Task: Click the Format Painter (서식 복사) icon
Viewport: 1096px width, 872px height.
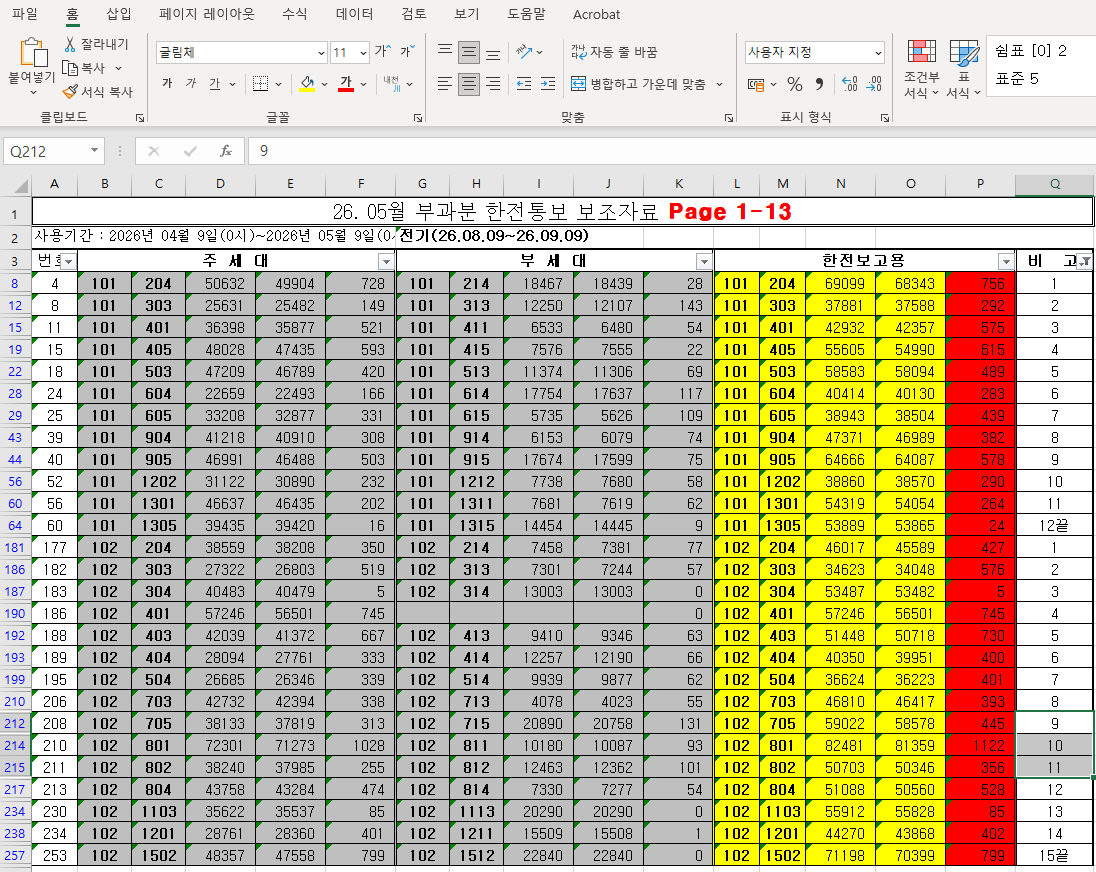Action: point(70,92)
